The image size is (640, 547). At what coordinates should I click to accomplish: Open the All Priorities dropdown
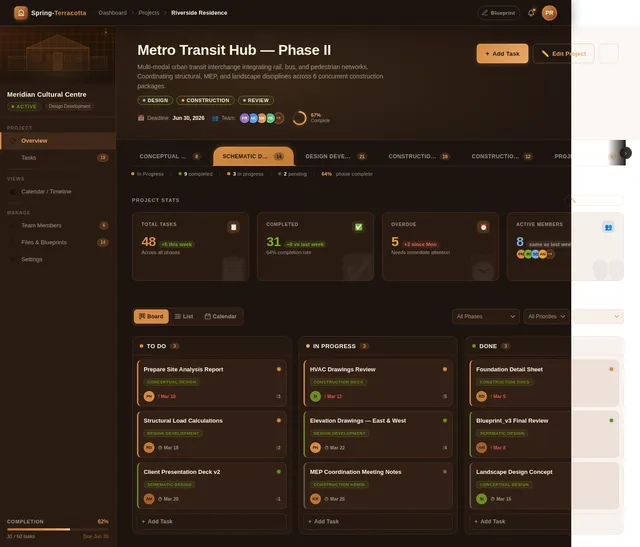[546, 316]
